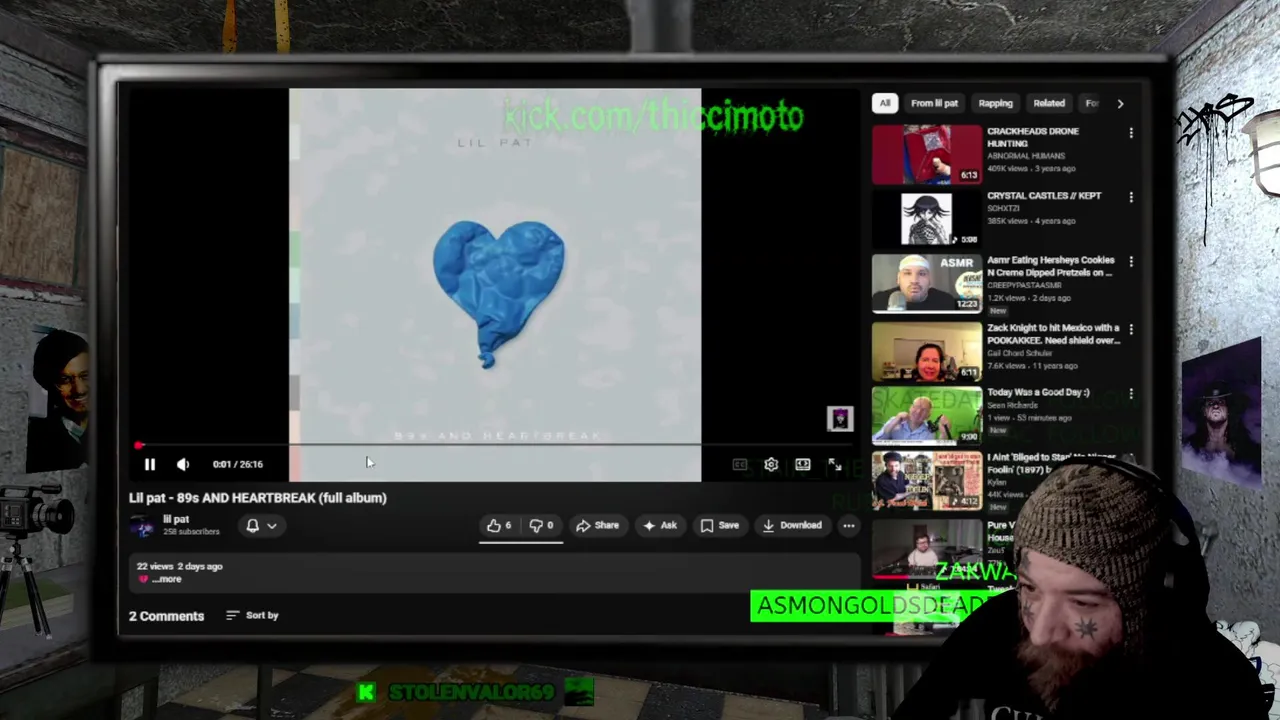Click the Share button
The width and height of the screenshot is (1280, 720).
(597, 525)
